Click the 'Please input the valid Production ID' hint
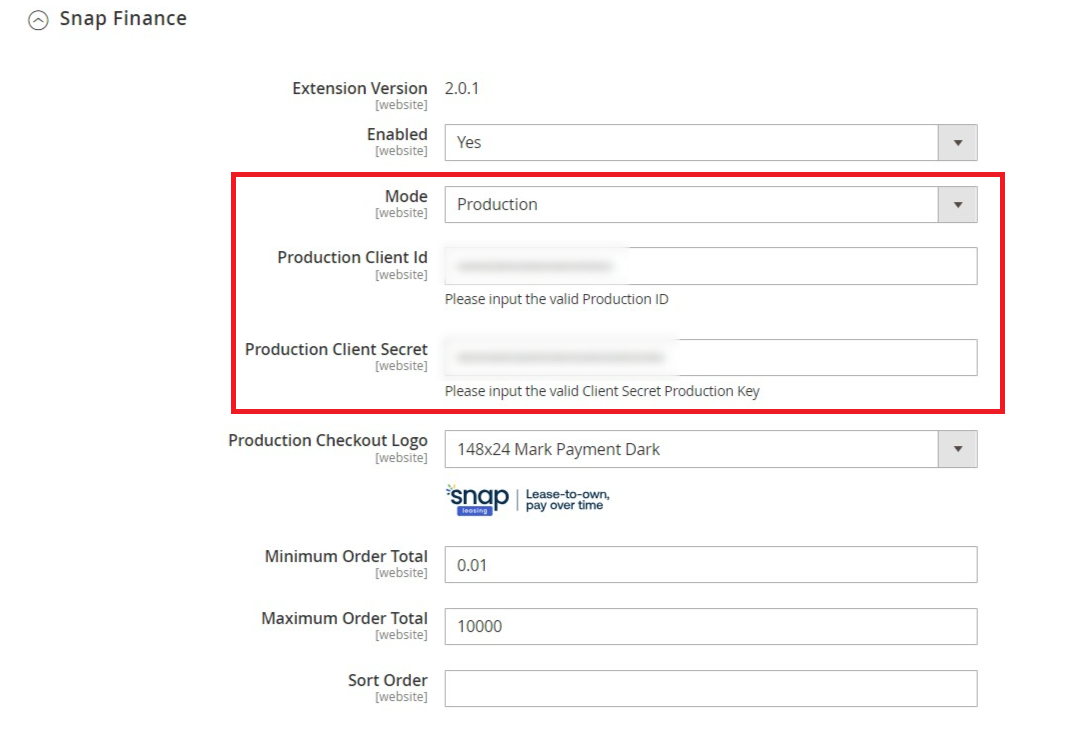Image resolution: width=1072 pixels, height=753 pixels. 557,299
